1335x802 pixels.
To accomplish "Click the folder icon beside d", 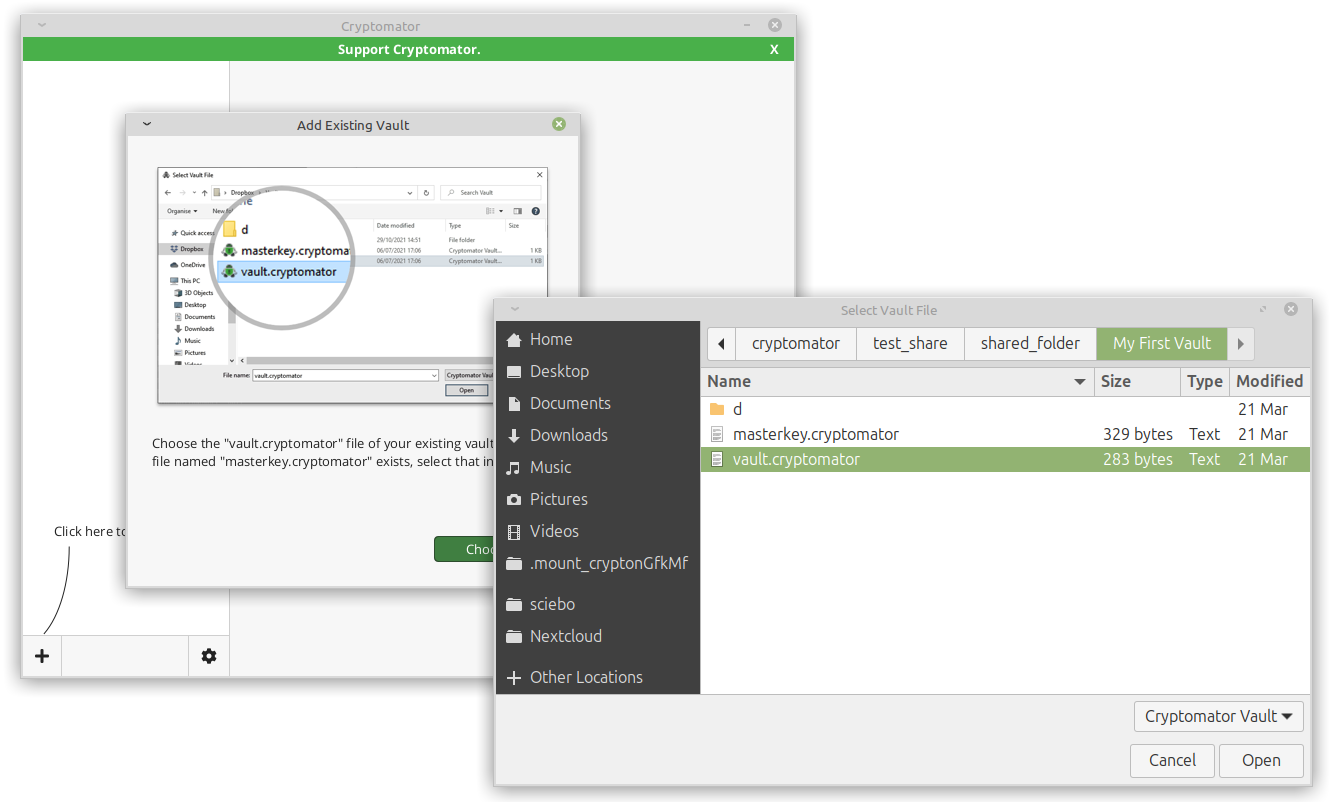I will [716, 409].
